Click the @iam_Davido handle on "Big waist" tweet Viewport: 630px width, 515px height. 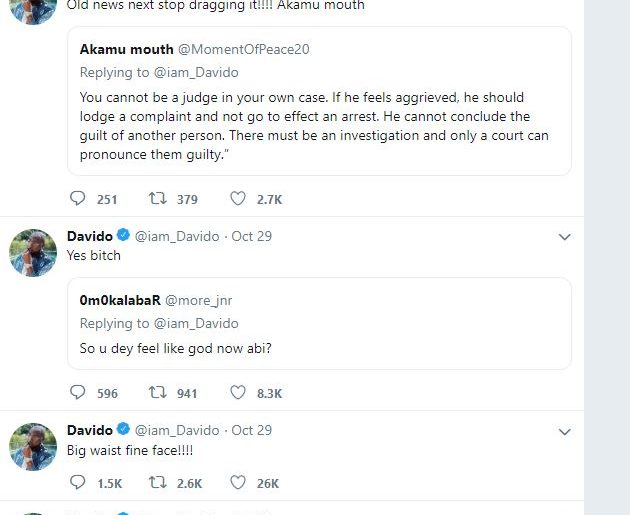(x=176, y=430)
